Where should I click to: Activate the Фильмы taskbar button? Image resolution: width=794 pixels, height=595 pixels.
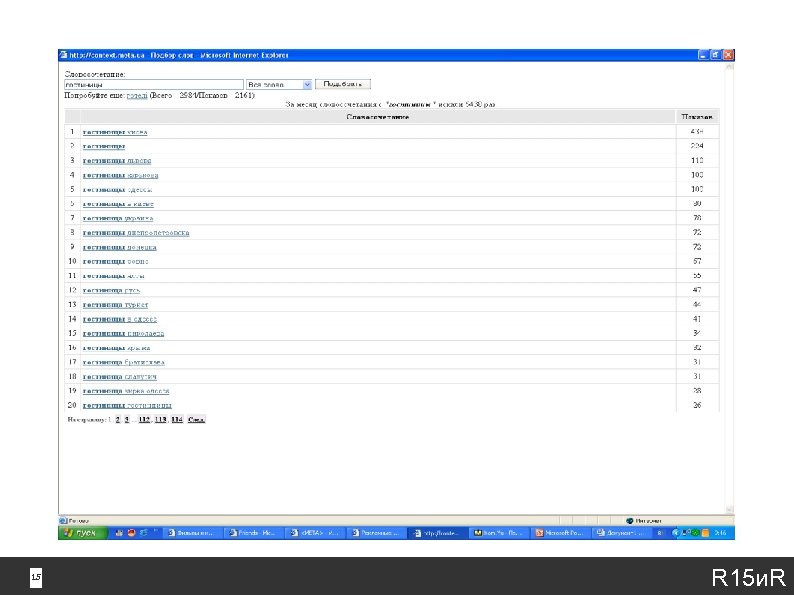[193, 533]
